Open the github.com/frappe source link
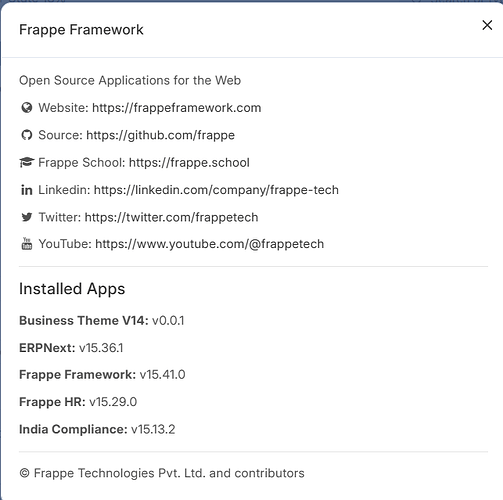Screen dimensions: 503x500 pos(160,135)
